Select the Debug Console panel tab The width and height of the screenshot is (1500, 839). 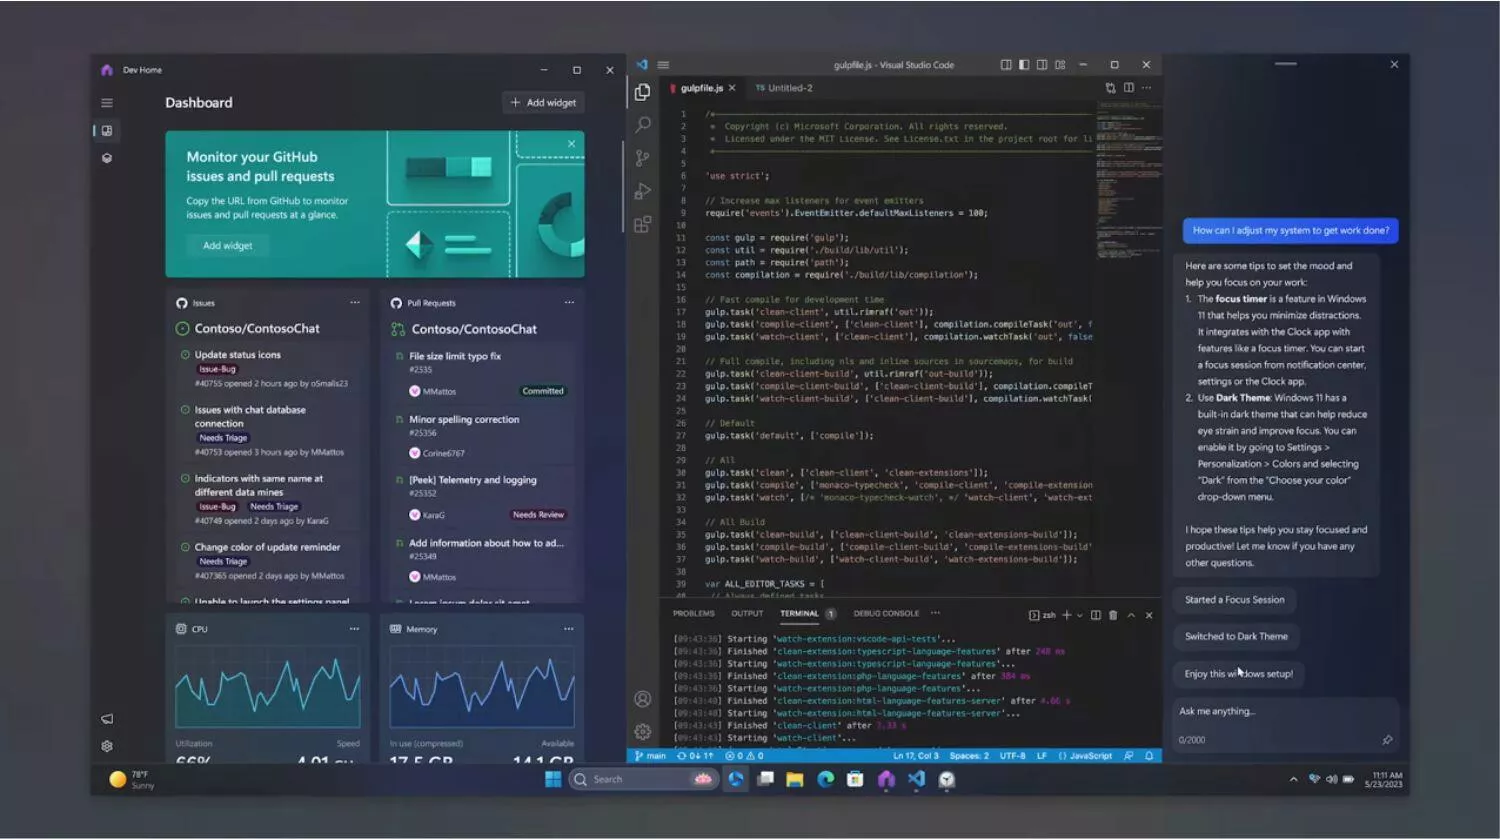[x=886, y=614]
